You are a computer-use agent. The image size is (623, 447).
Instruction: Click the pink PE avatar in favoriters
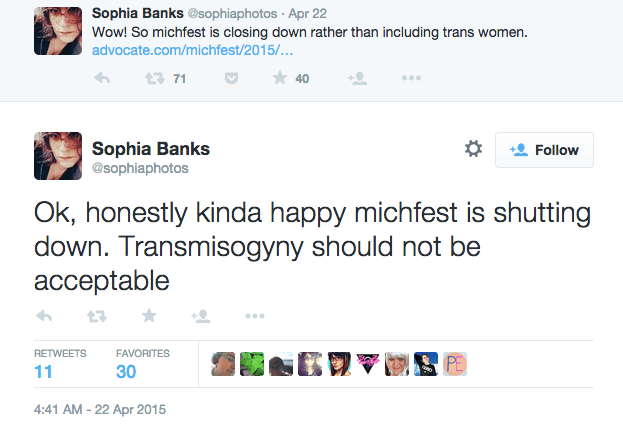click(x=455, y=365)
